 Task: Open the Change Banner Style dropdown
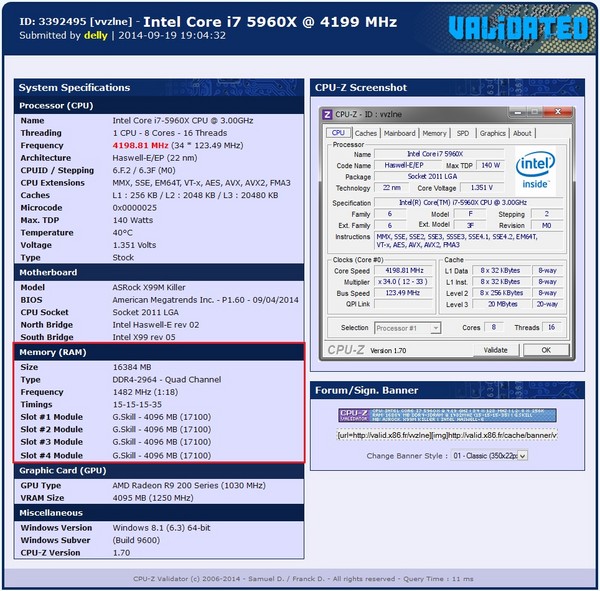(x=489, y=455)
